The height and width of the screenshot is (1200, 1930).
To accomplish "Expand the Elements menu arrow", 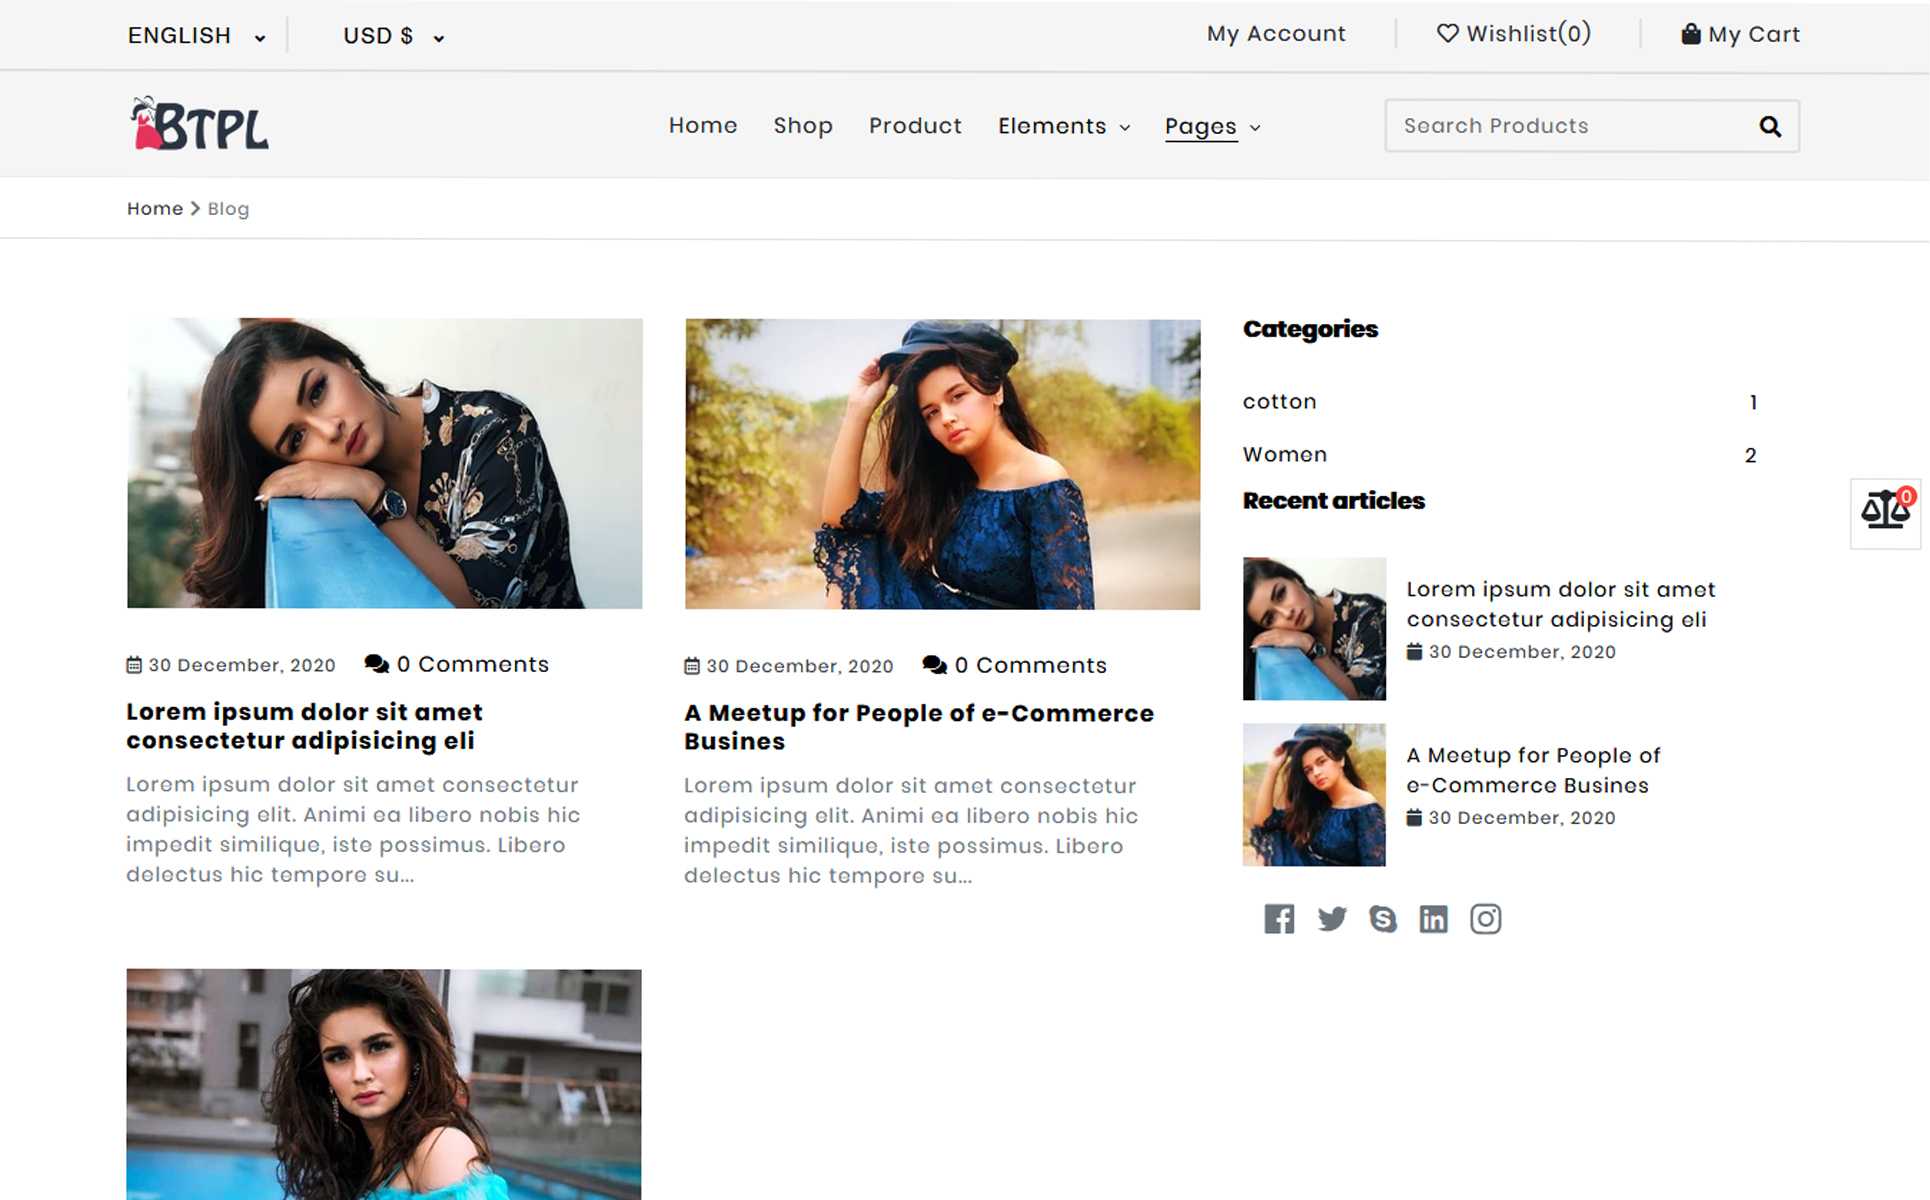I will [x=1125, y=127].
